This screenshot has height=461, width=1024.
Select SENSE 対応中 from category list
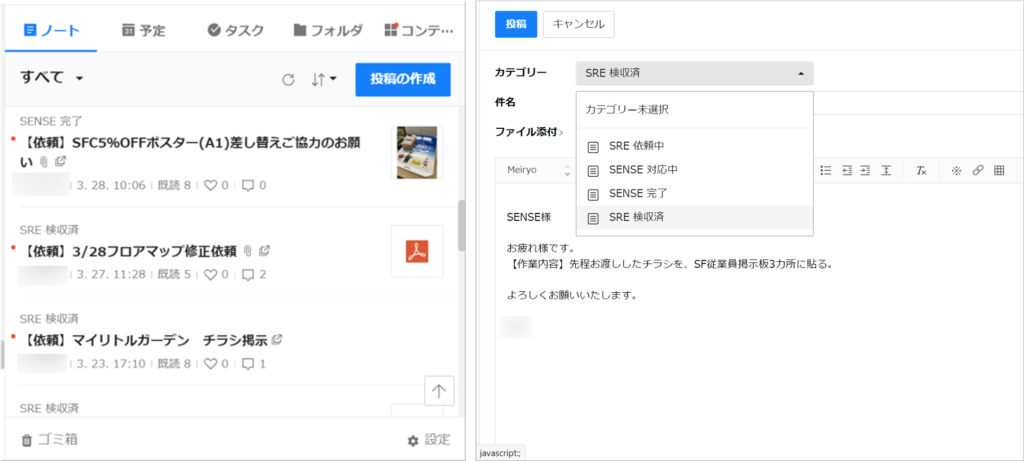642,170
